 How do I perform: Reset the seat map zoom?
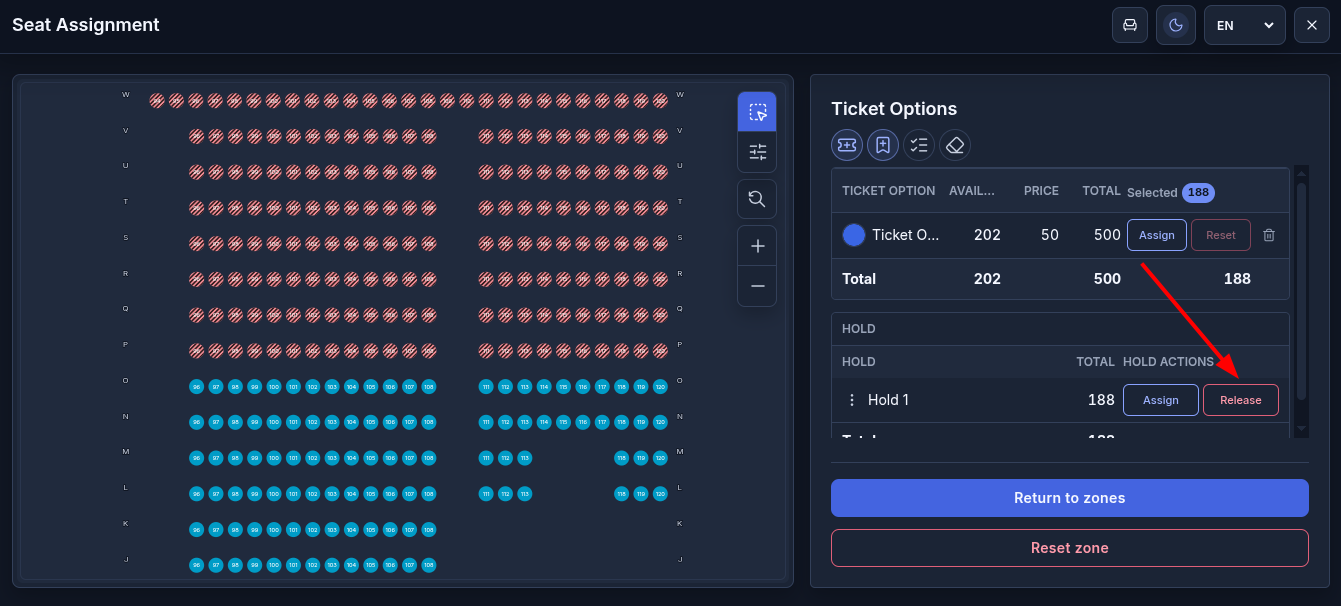(757, 199)
